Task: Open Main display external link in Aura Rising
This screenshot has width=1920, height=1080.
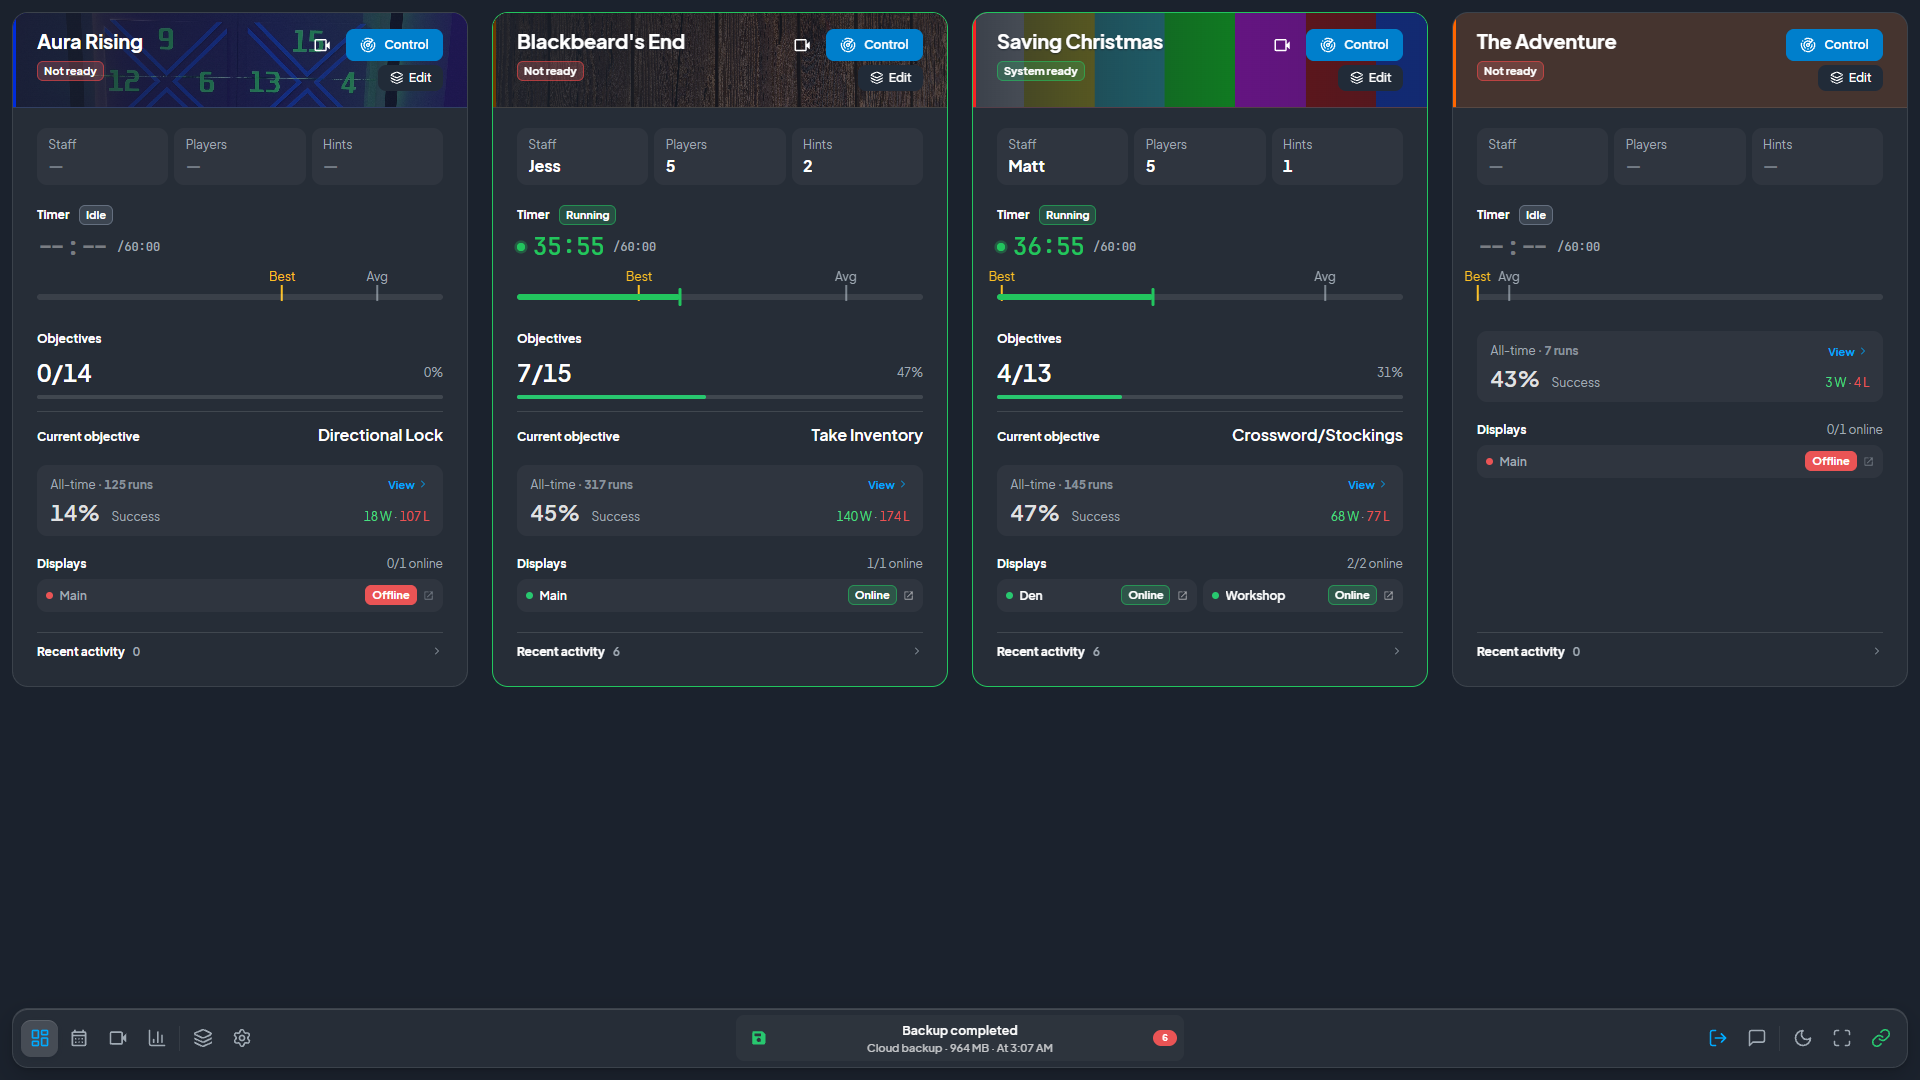Action: 429,596
